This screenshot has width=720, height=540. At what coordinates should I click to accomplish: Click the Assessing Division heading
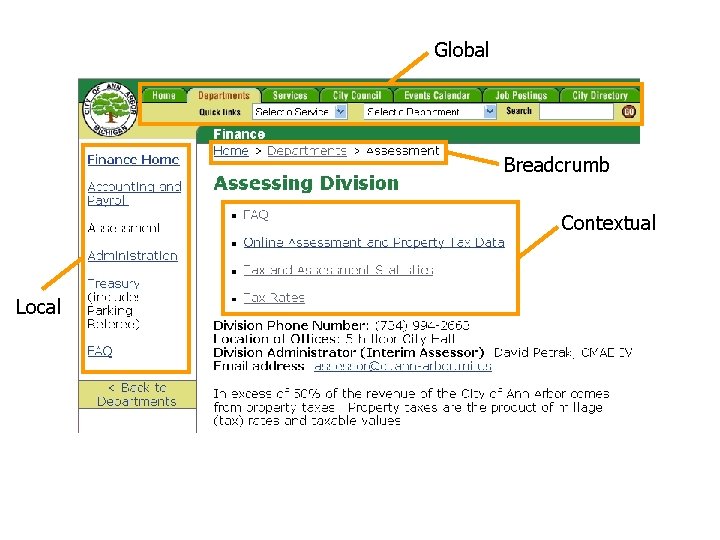coord(306,183)
